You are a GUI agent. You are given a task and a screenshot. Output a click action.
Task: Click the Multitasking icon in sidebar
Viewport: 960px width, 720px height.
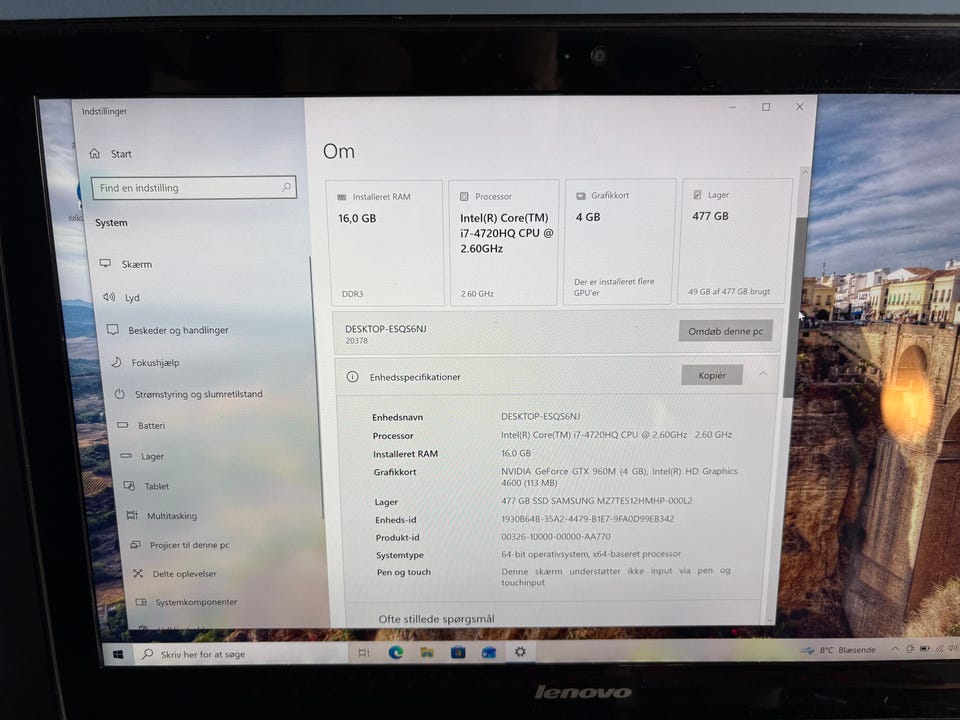click(132, 515)
